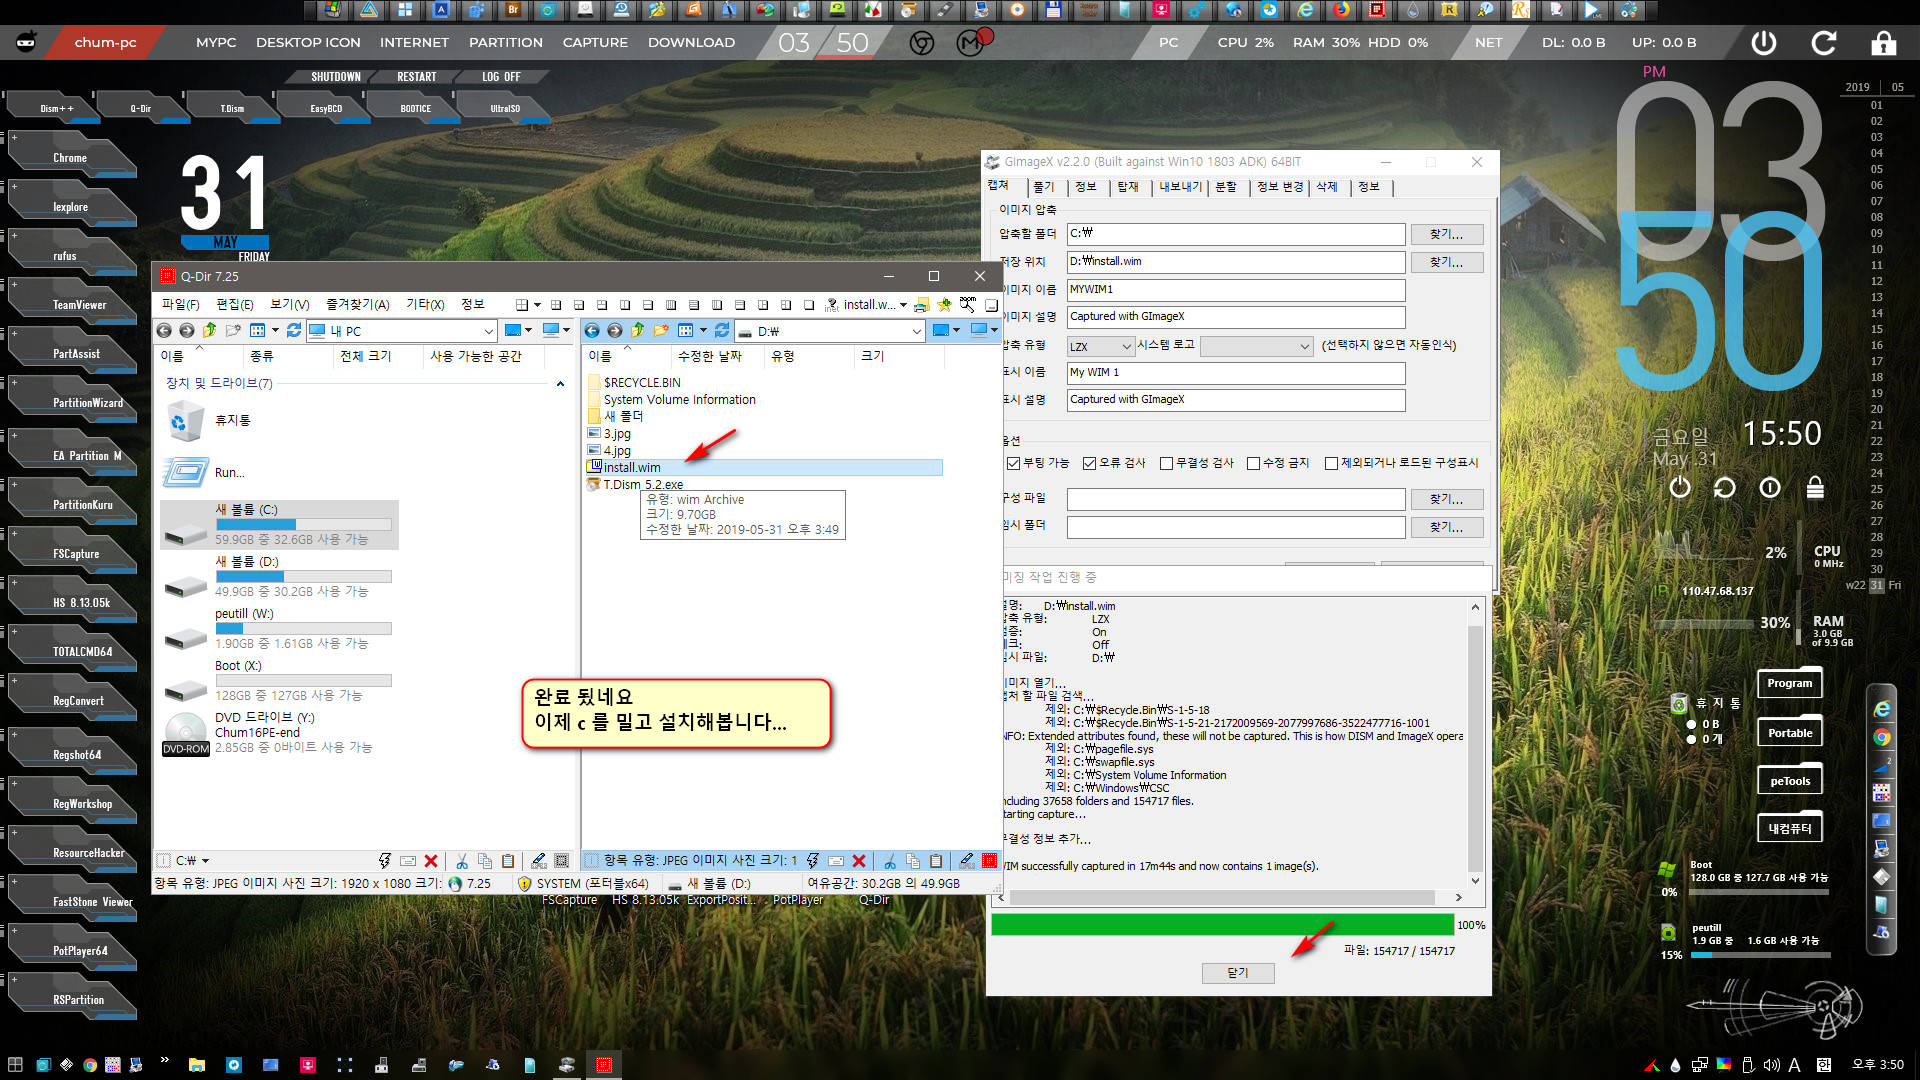Open the 파일(F) menu in Q-Dir
The height and width of the screenshot is (1080, 1920).
pyautogui.click(x=180, y=304)
